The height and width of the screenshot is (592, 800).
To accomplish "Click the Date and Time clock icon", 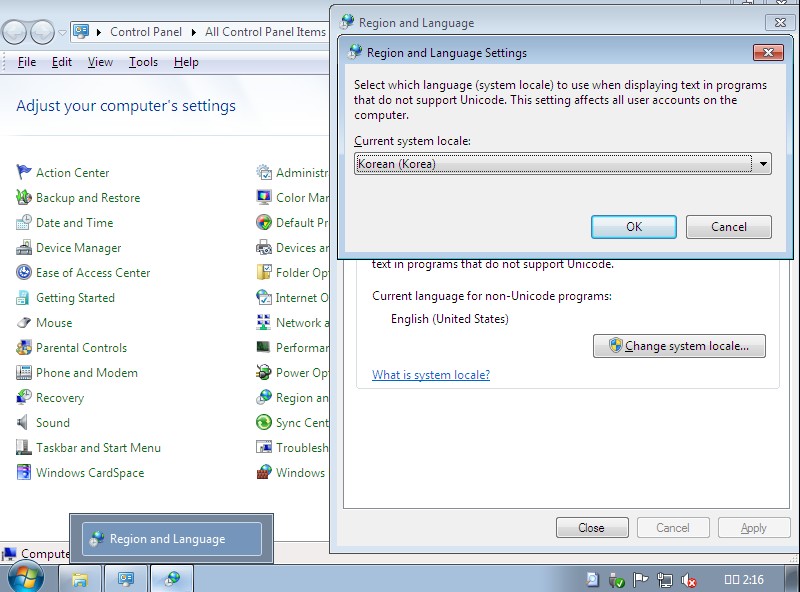I will (x=23, y=223).
